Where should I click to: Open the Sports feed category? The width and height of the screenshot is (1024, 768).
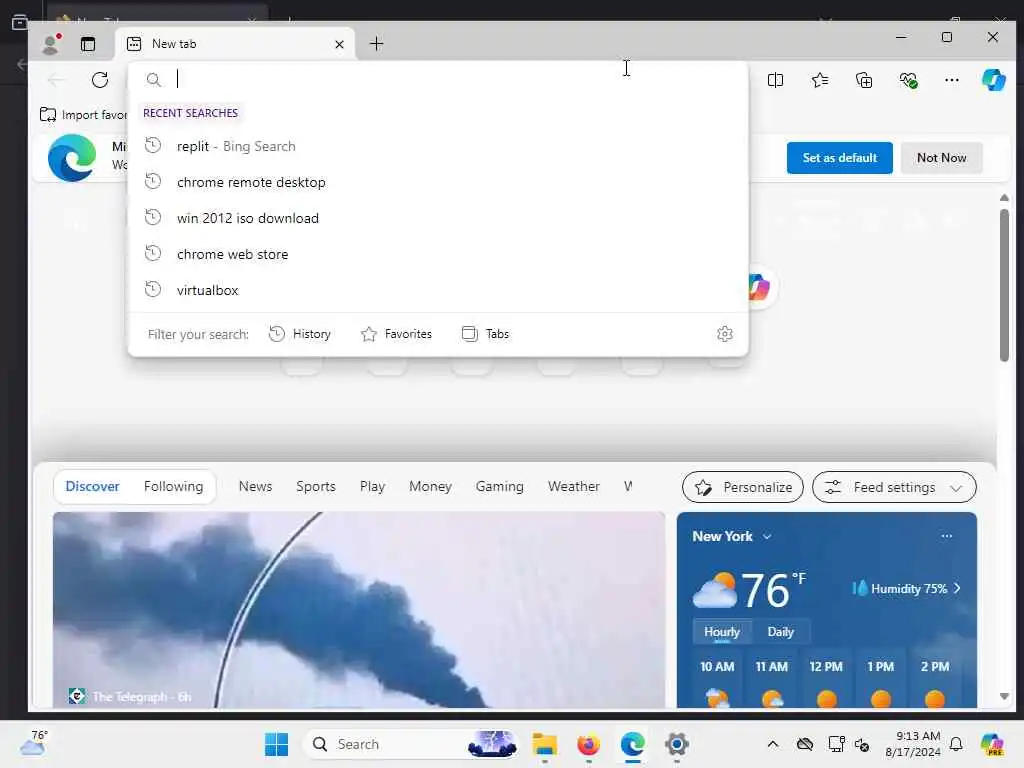click(315, 487)
